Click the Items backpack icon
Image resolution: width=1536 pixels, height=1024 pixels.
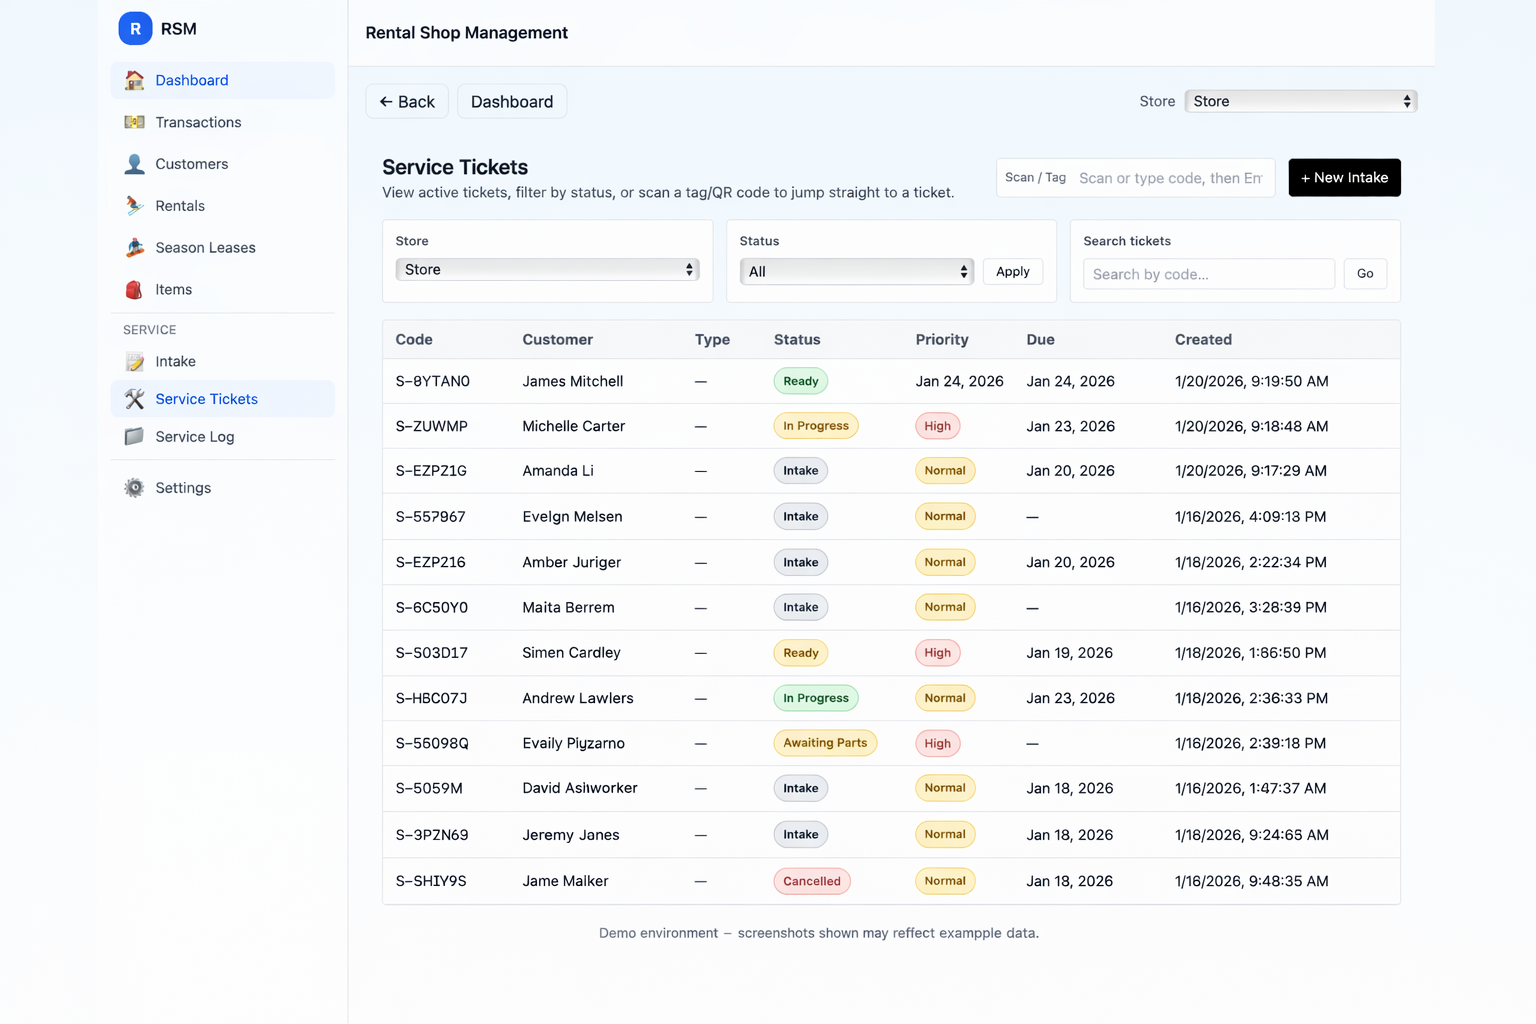pos(134,289)
